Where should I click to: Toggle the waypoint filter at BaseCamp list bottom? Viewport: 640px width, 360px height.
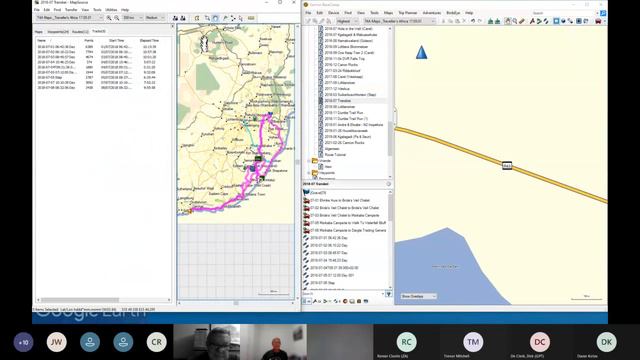pyautogui.click(x=315, y=301)
